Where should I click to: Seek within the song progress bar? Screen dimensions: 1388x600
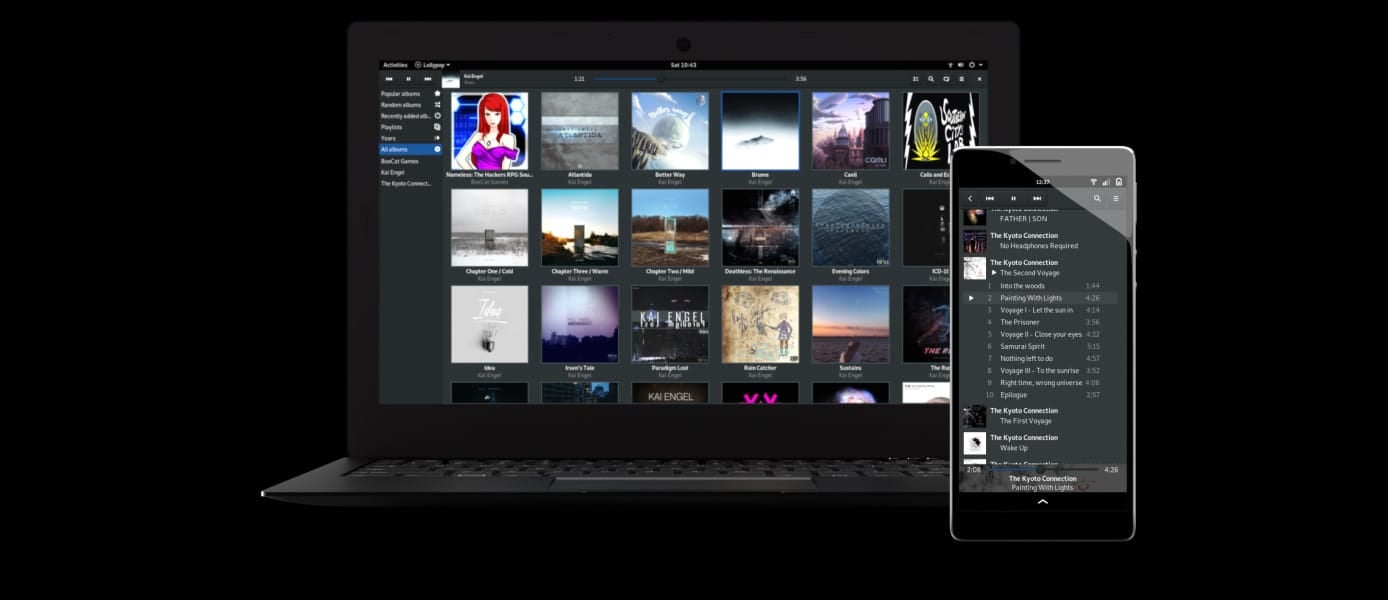690,77
